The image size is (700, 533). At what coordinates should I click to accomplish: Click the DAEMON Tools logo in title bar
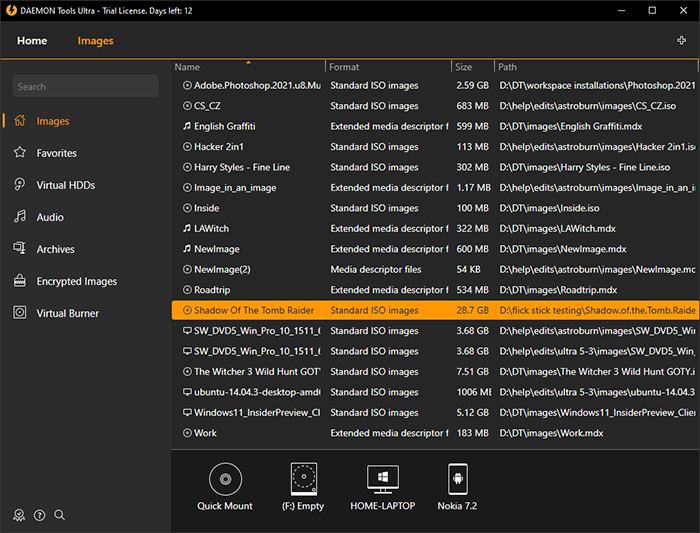pyautogui.click(x=11, y=10)
